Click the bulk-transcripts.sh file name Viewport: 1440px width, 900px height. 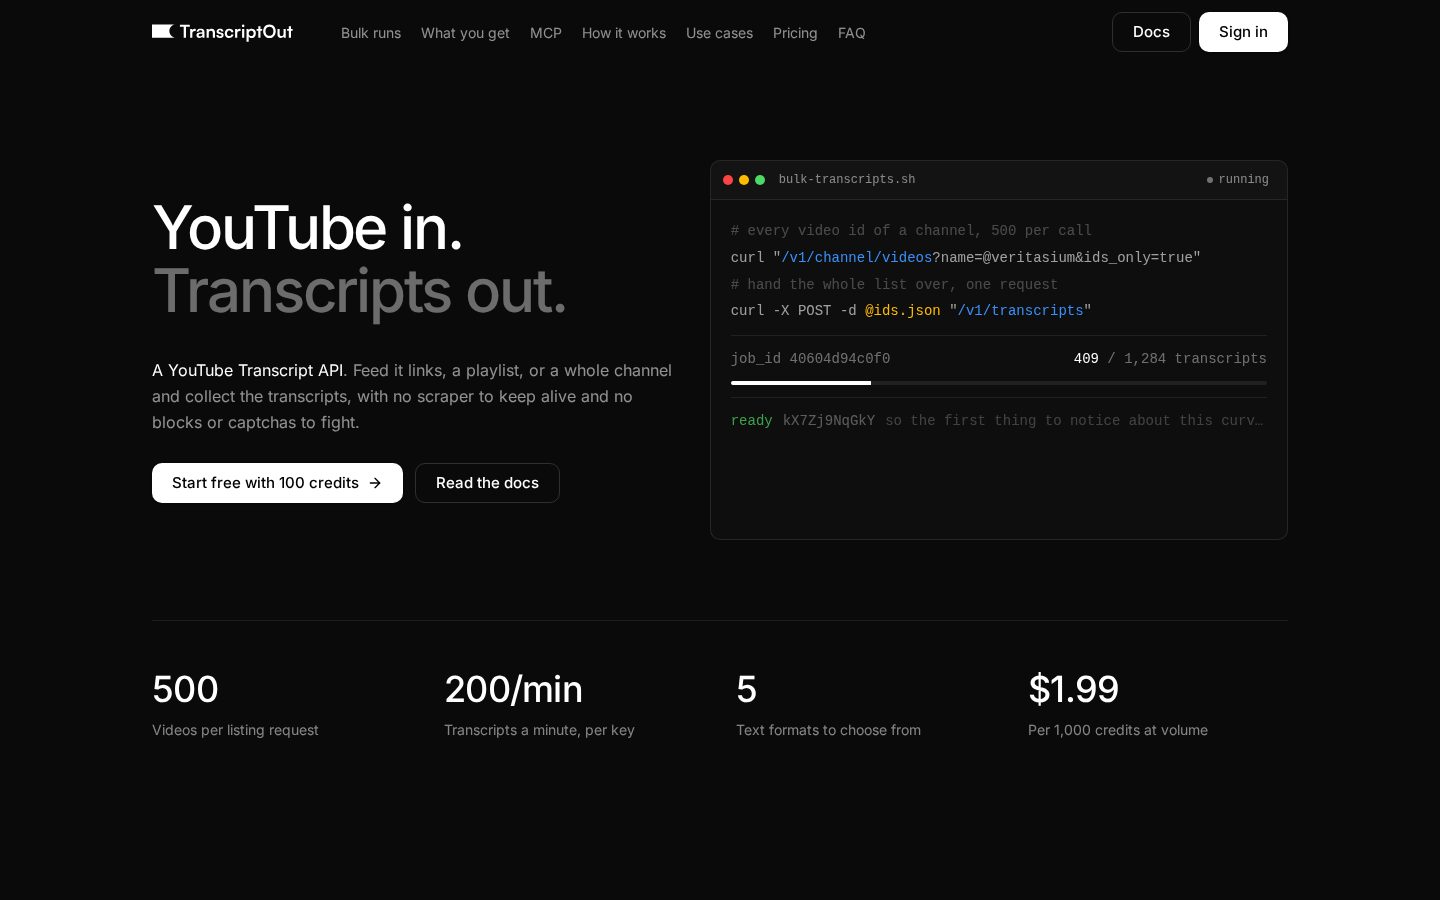tap(847, 180)
